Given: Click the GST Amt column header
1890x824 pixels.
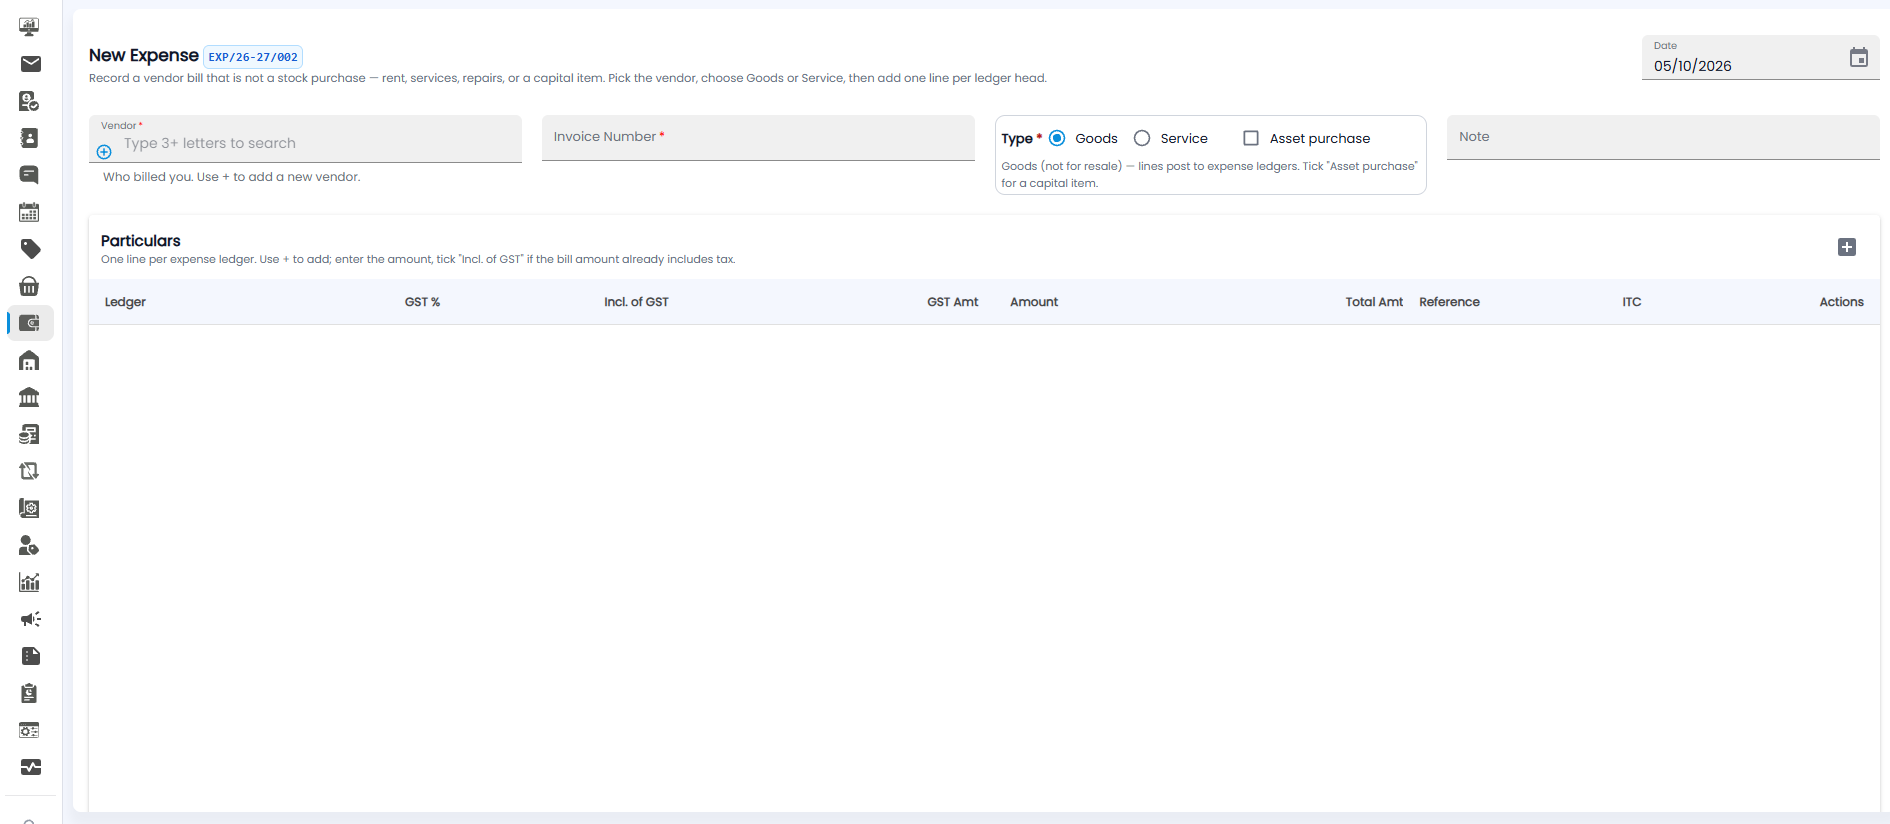Looking at the screenshot, I should [x=952, y=302].
